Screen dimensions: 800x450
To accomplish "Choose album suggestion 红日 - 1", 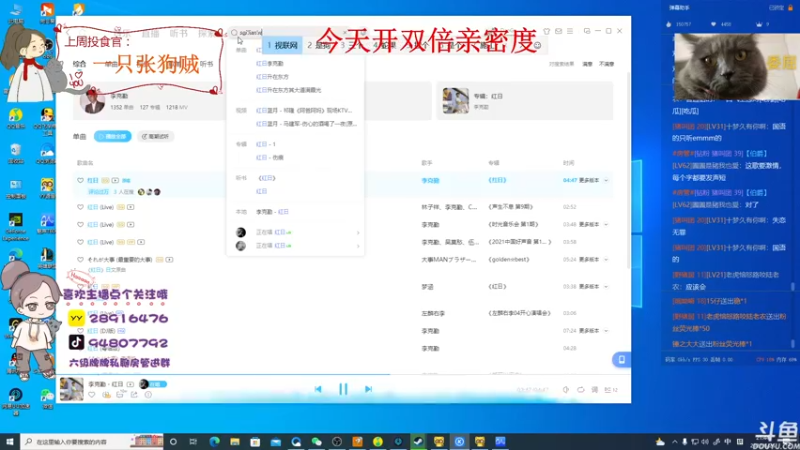I will [265, 144].
